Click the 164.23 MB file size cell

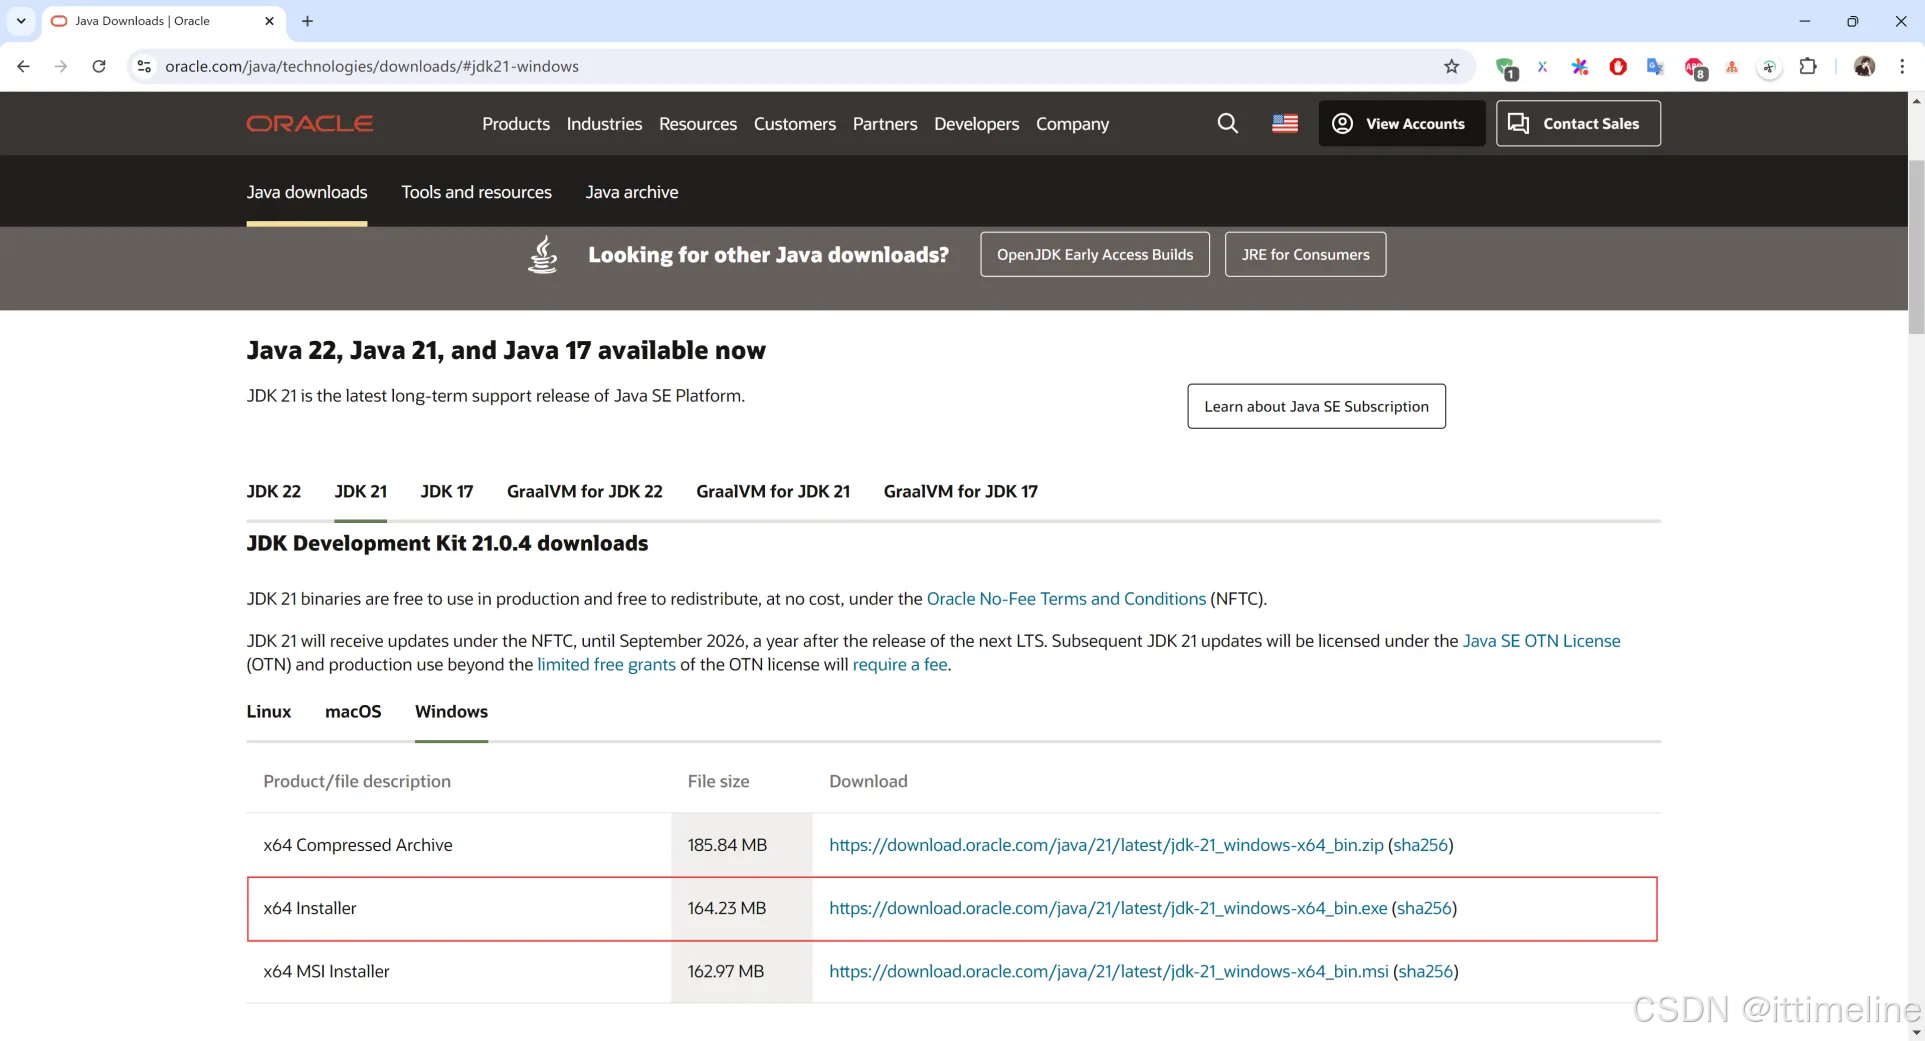742,908
